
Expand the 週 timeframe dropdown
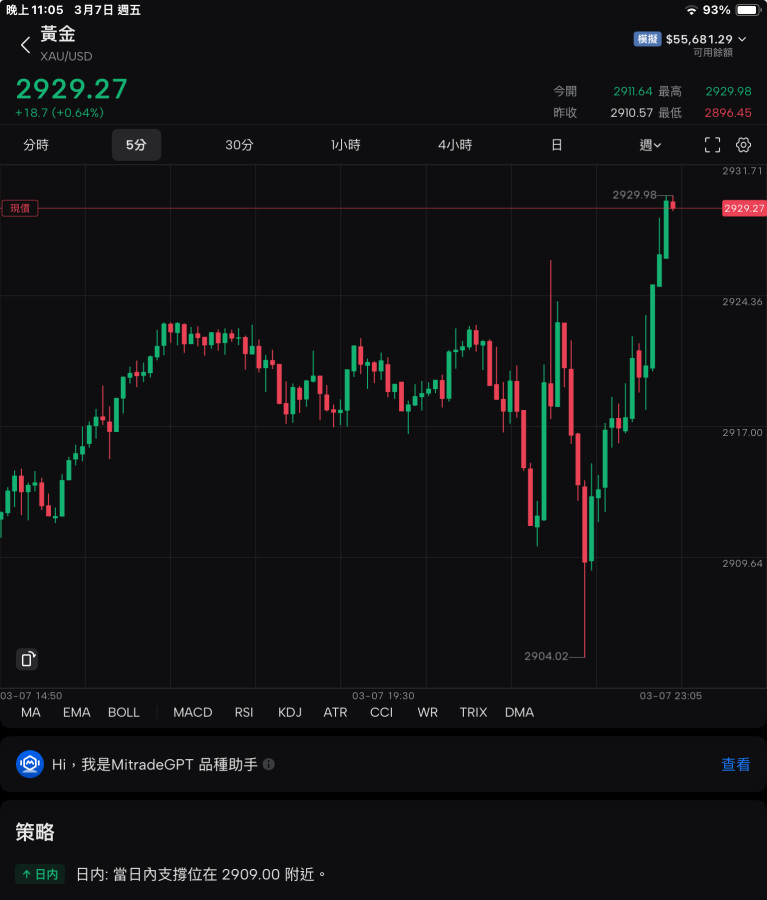point(650,145)
